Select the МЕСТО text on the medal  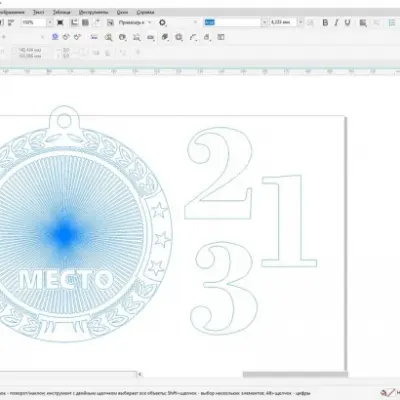pos(66,280)
